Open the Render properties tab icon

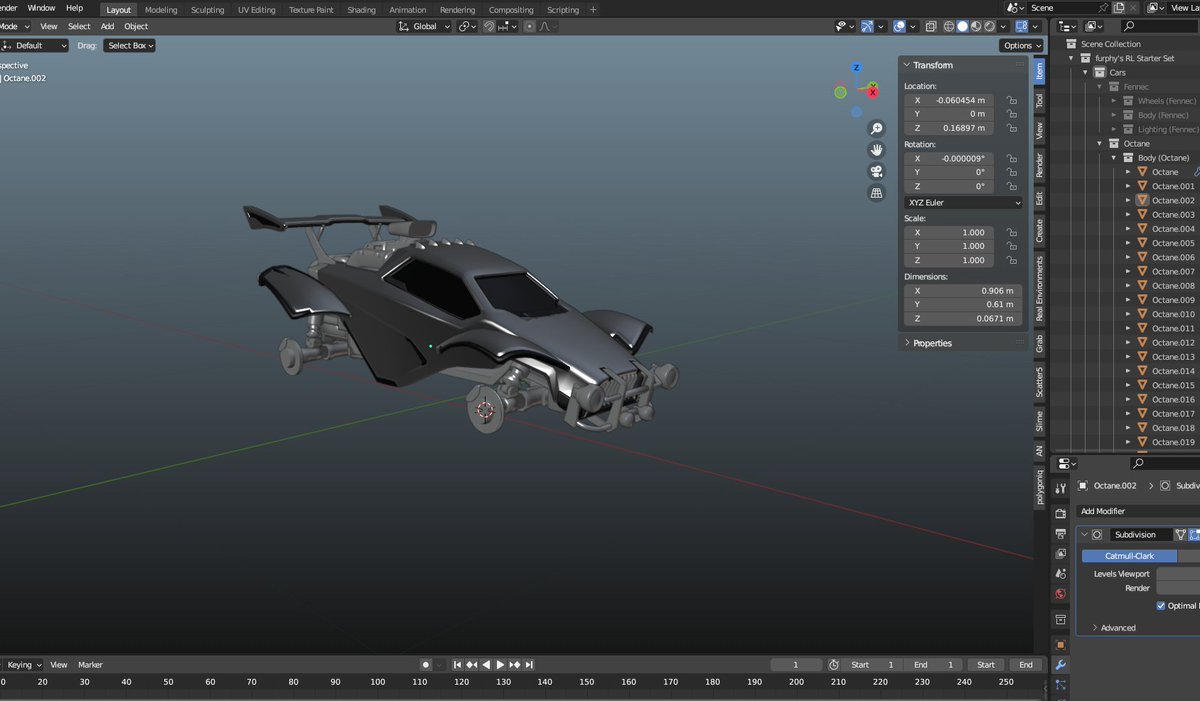1061,513
